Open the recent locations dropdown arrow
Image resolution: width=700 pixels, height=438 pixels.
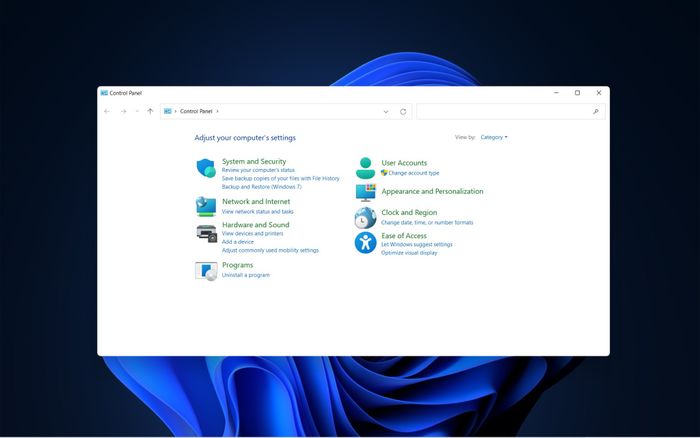tap(137, 112)
